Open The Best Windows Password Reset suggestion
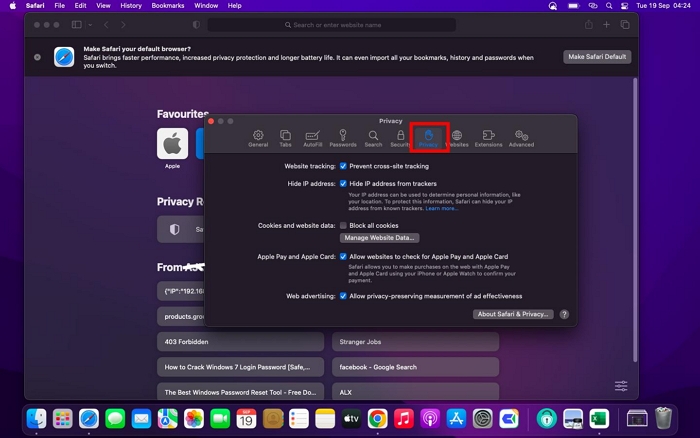 tap(241, 392)
